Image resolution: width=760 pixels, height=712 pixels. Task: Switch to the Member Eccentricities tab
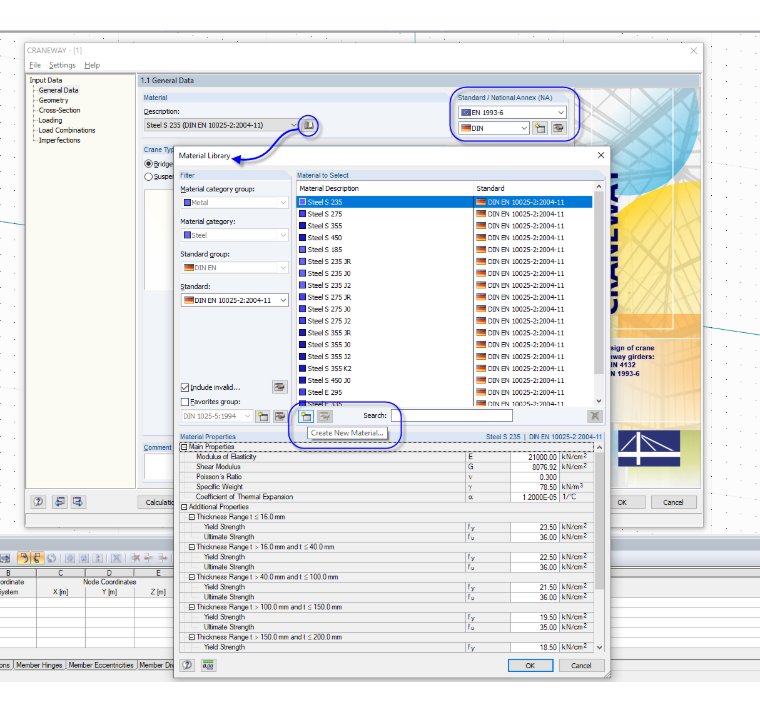[101, 665]
